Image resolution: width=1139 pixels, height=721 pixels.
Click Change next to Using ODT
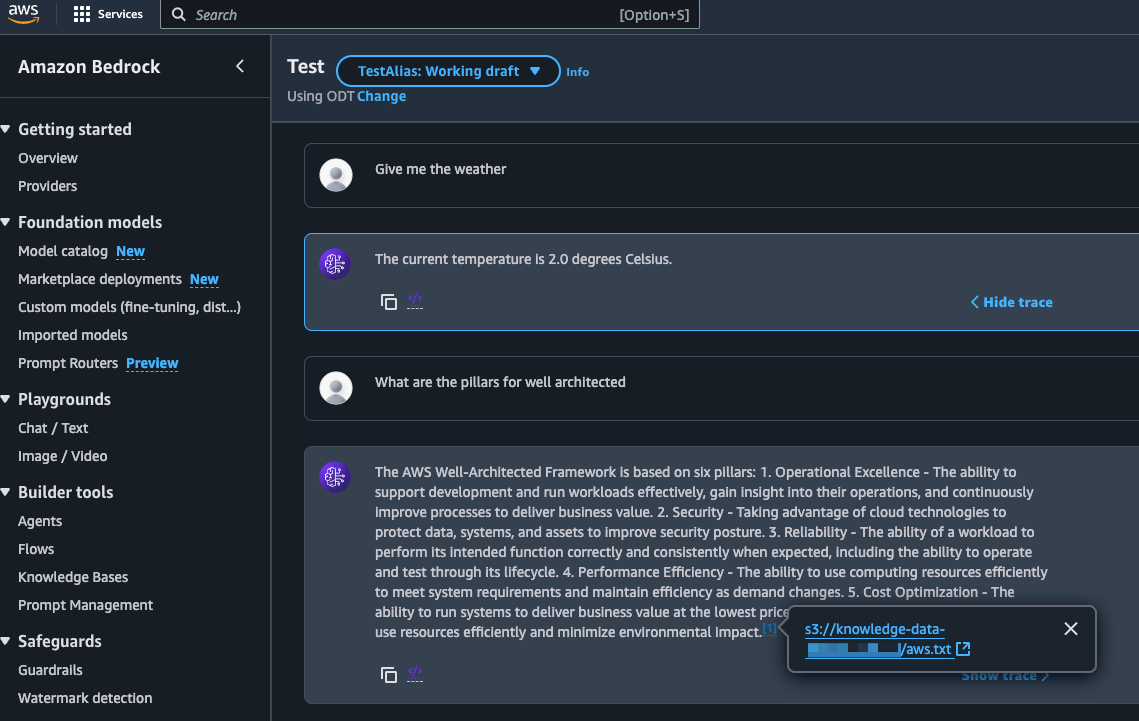tap(381, 96)
